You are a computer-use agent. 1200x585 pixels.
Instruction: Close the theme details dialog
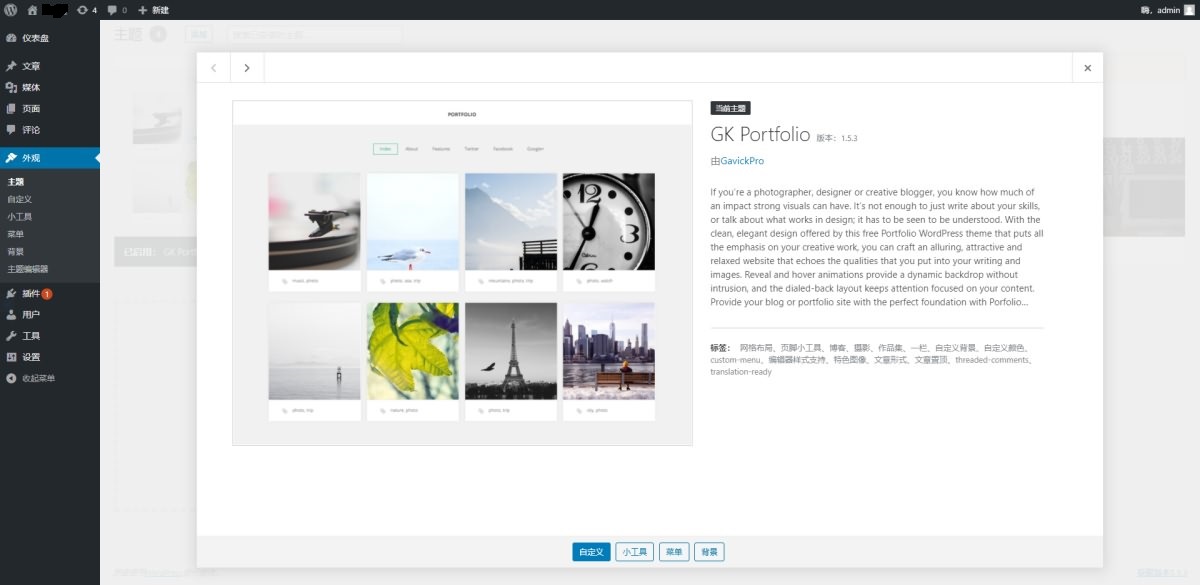[1087, 68]
